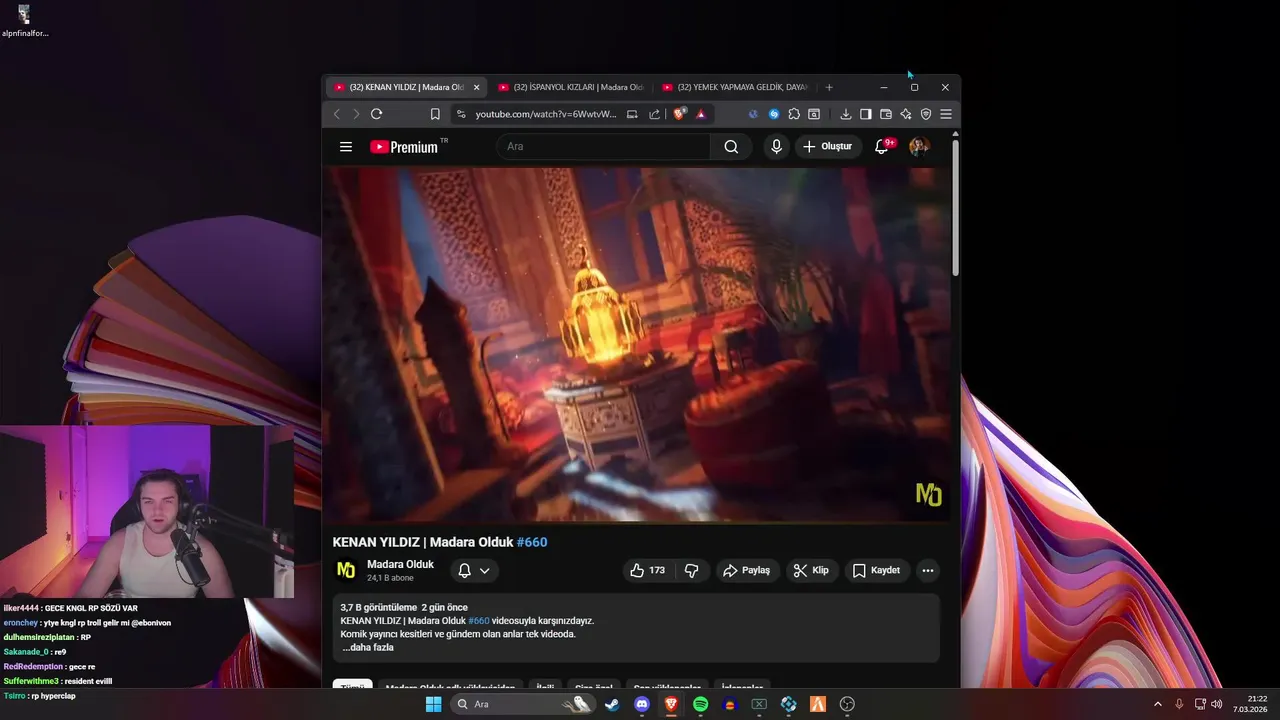This screenshot has width=1280, height=720.
Task: Open the #660 link in the description
Action: coord(479,621)
